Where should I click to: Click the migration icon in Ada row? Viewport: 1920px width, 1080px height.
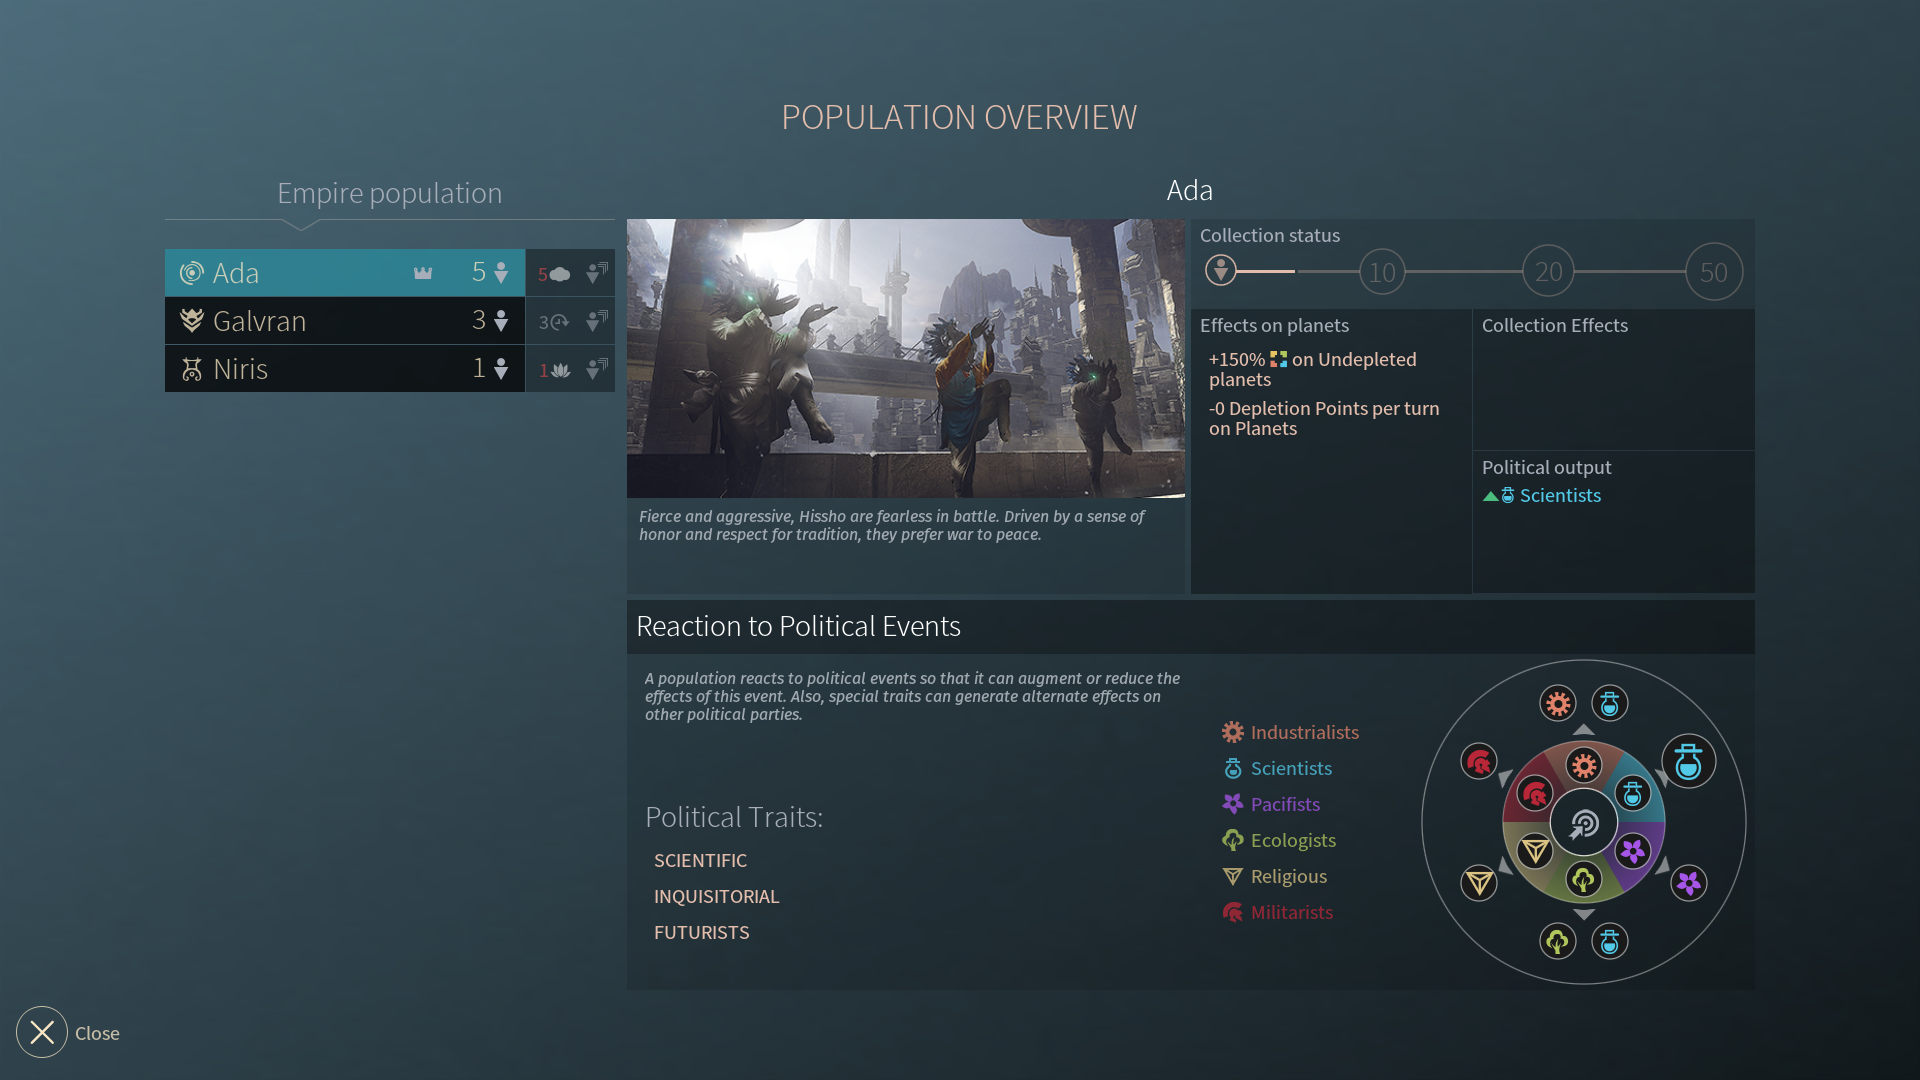[x=597, y=273]
